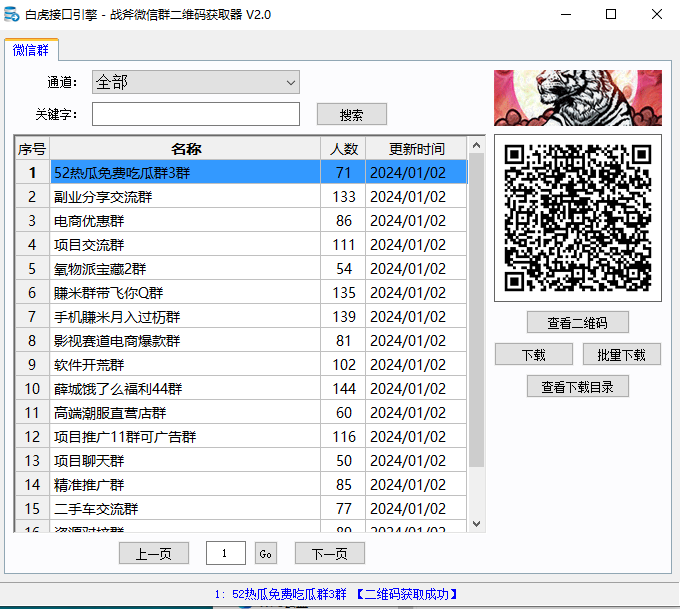Click the page number input box
Viewport: 680px width, 609px height.
(226, 553)
